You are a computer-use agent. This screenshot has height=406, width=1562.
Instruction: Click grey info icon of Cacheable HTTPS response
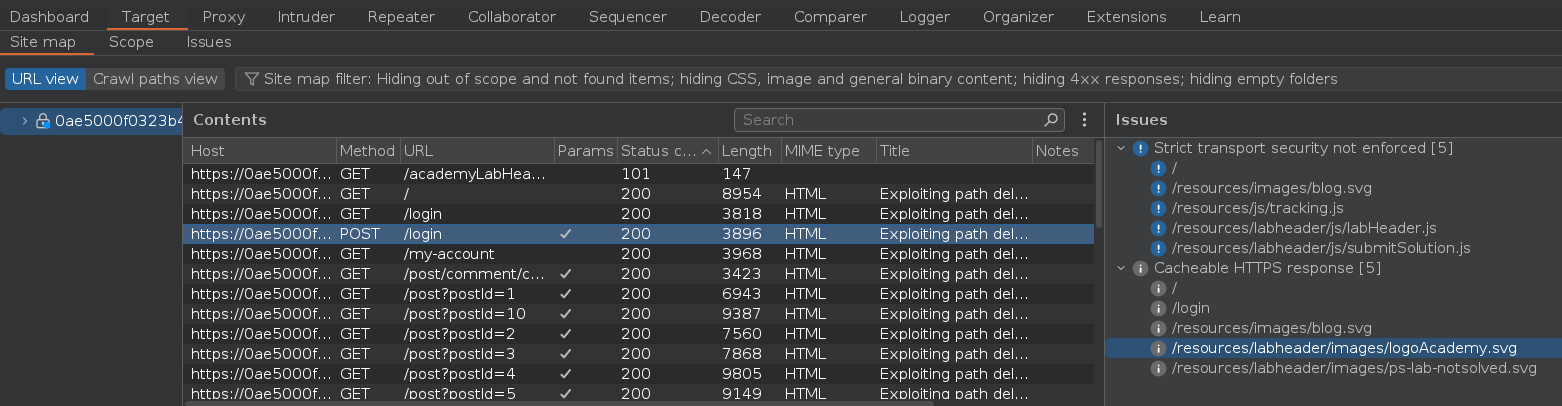click(x=1140, y=268)
